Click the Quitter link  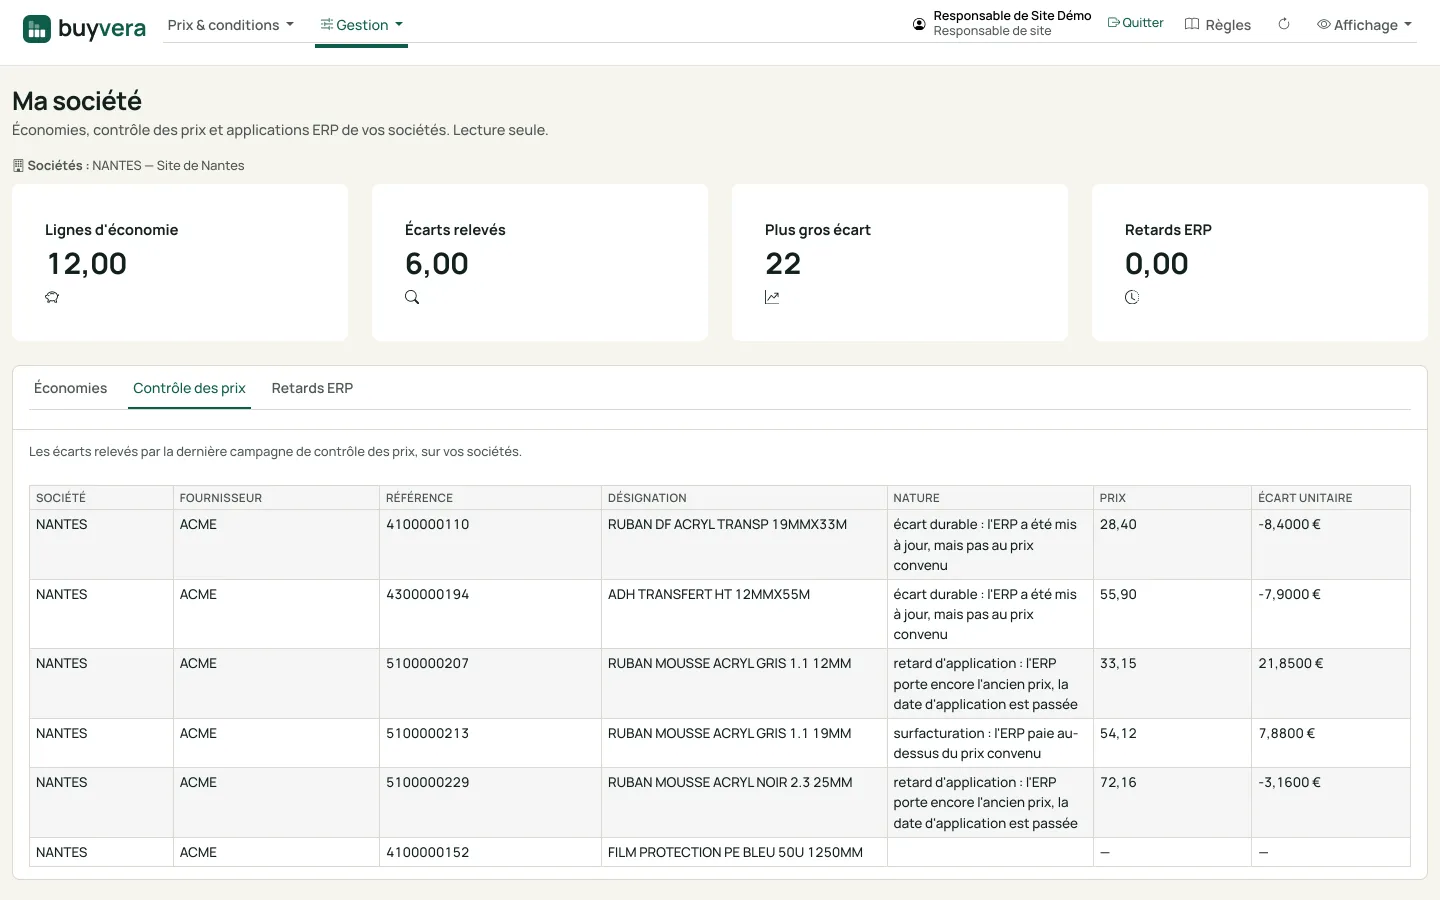(1136, 23)
